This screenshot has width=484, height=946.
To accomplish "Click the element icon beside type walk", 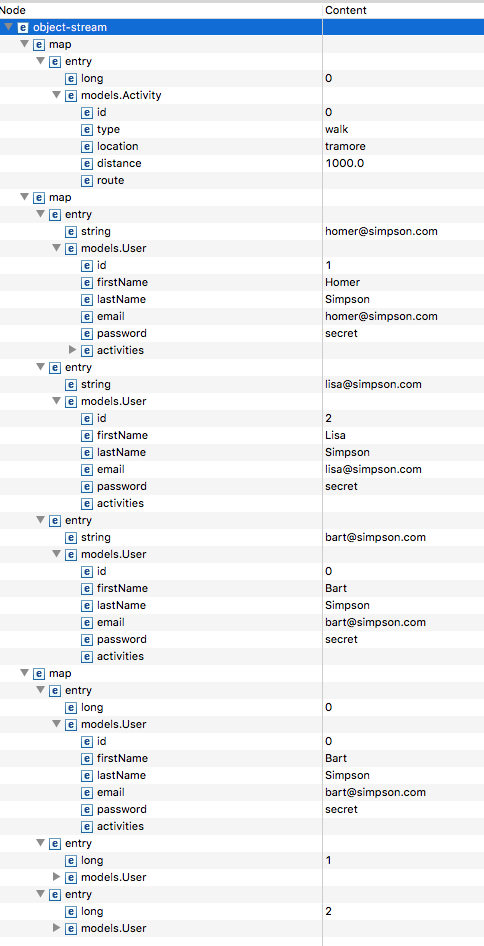I will (87, 130).
